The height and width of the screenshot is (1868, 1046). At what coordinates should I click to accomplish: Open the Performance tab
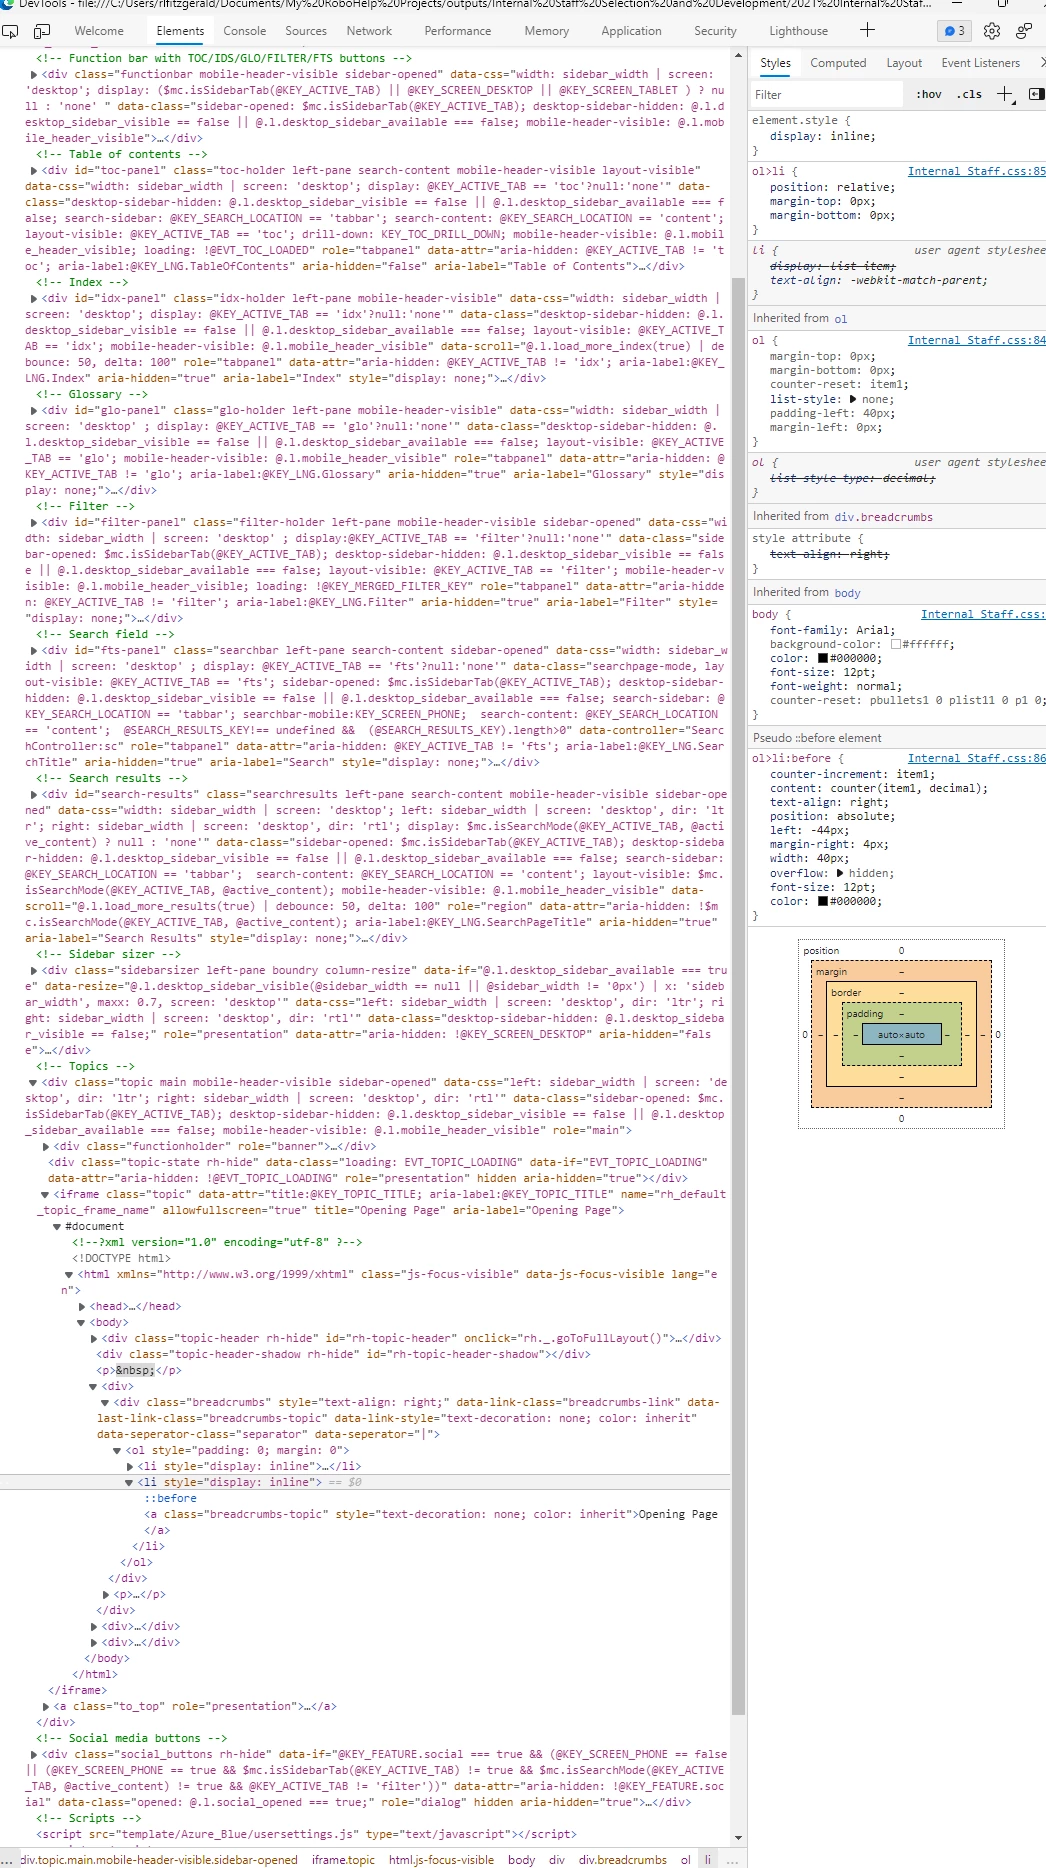click(x=458, y=31)
